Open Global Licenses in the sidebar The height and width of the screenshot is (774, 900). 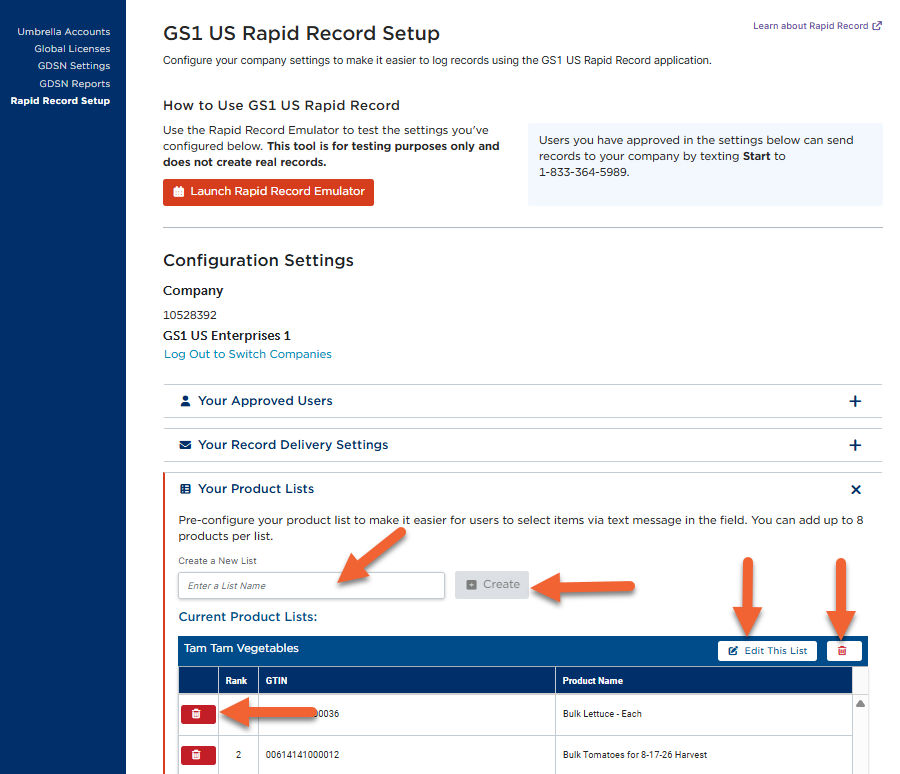pos(72,49)
